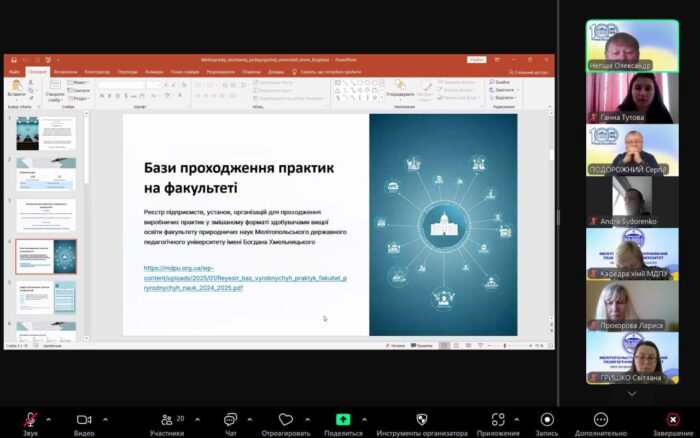Open the Участники participants panel
700x438 pixels.
click(166, 420)
